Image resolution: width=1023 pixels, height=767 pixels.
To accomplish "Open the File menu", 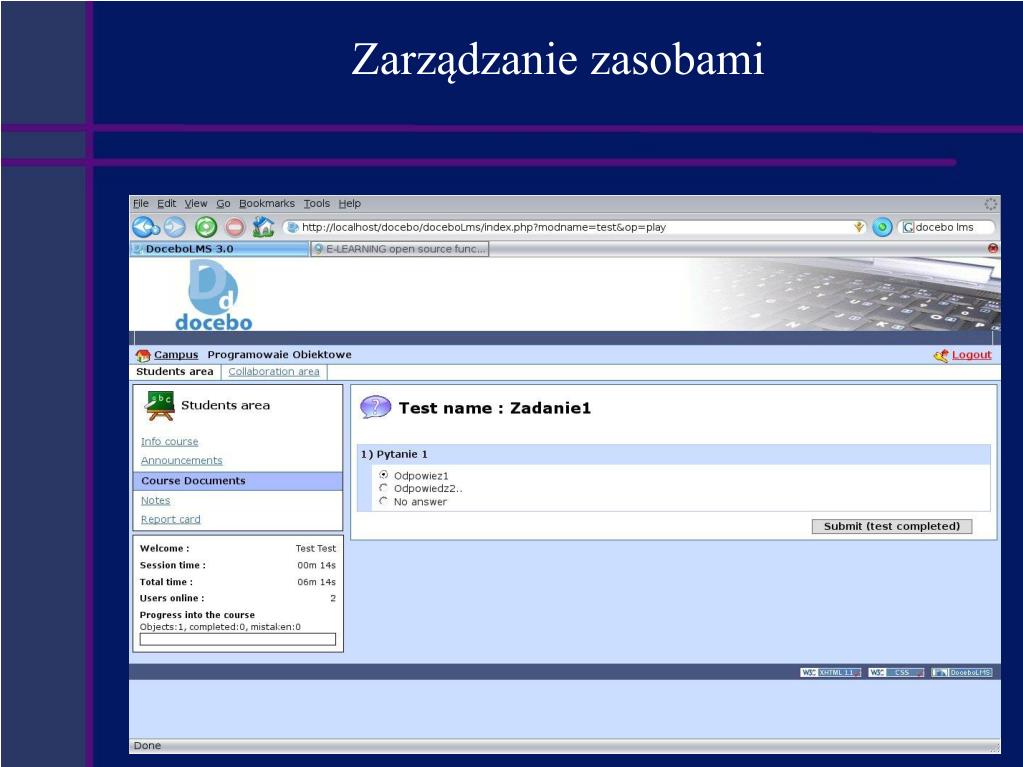I will tap(141, 203).
